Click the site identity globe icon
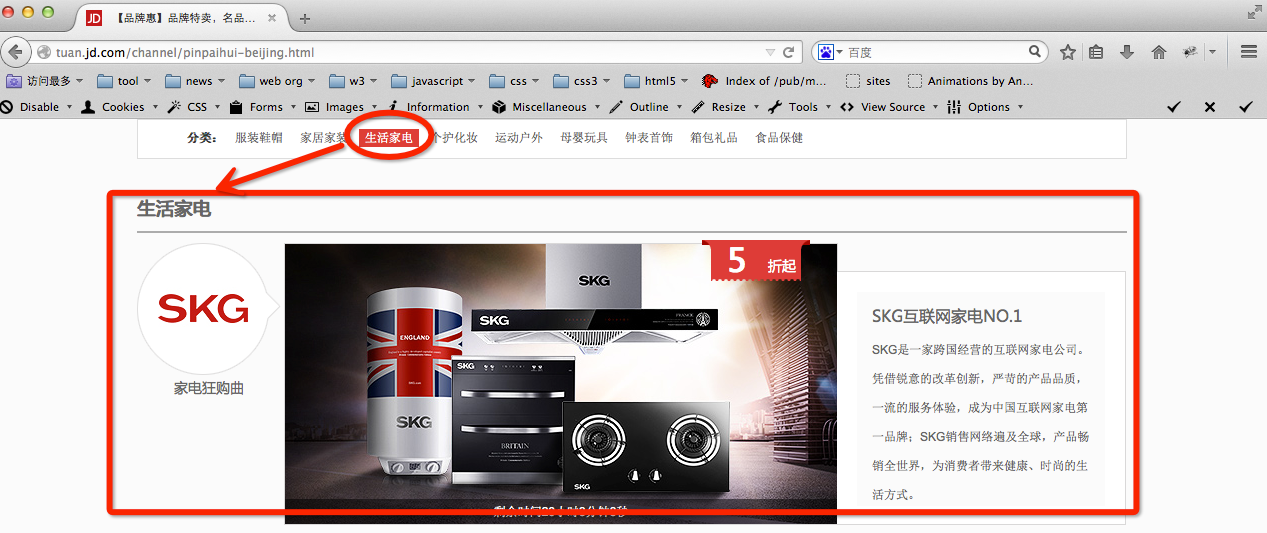This screenshot has width=1267, height=533. tap(43, 52)
